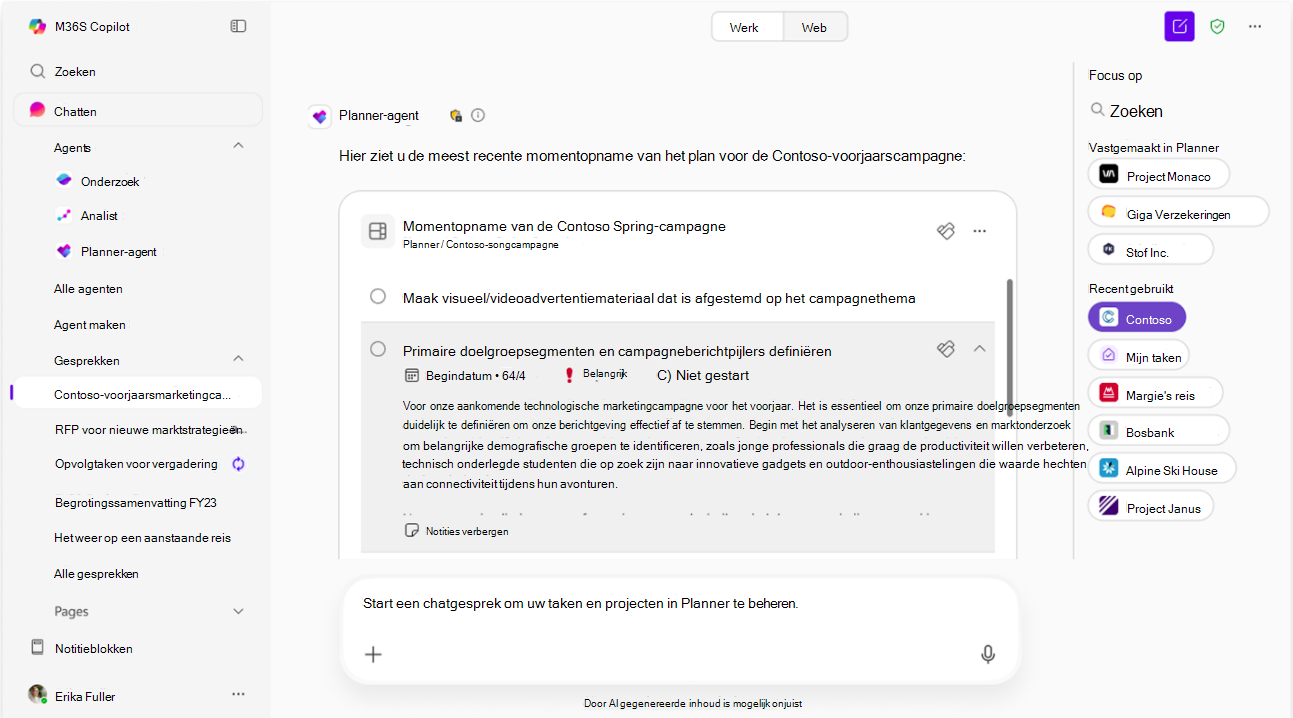
Task: Collapse the doelgroepsegmenten task details
Action: [x=980, y=348]
